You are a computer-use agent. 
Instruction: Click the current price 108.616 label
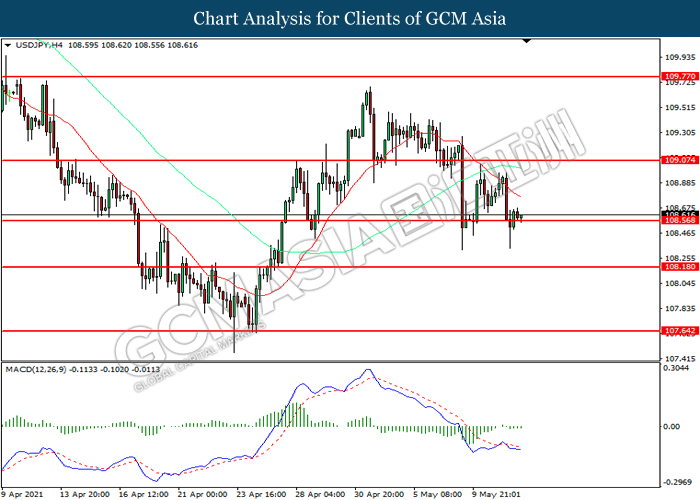click(x=680, y=214)
